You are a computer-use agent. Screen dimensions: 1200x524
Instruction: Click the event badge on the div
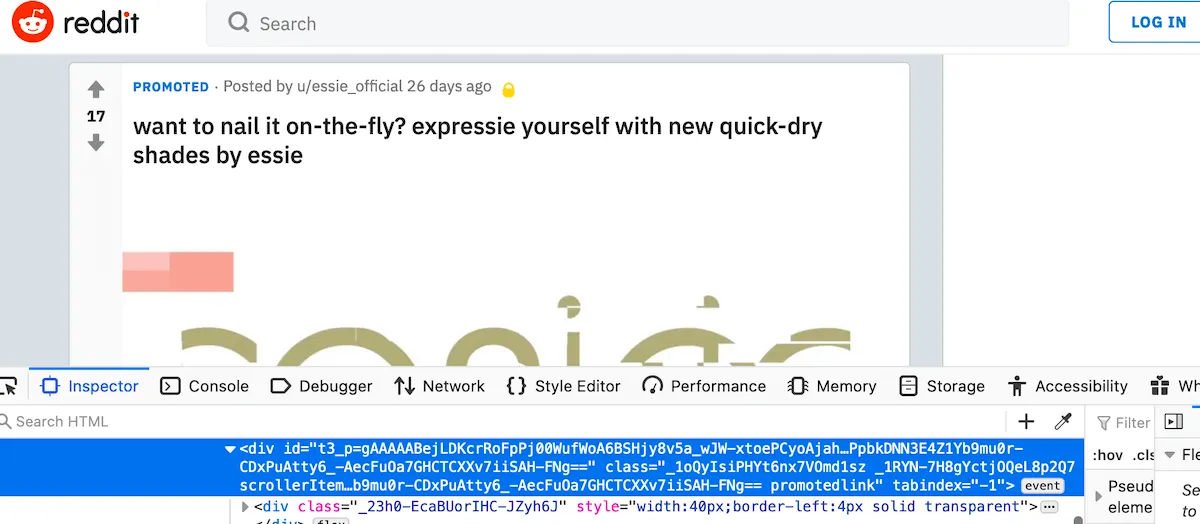click(x=1042, y=486)
